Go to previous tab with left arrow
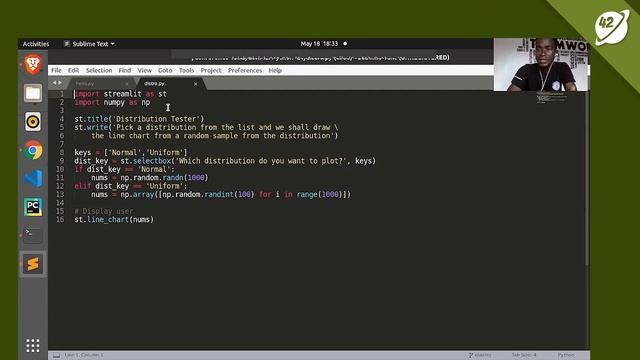Viewport: 640px width, 360px height. [x=54, y=83]
